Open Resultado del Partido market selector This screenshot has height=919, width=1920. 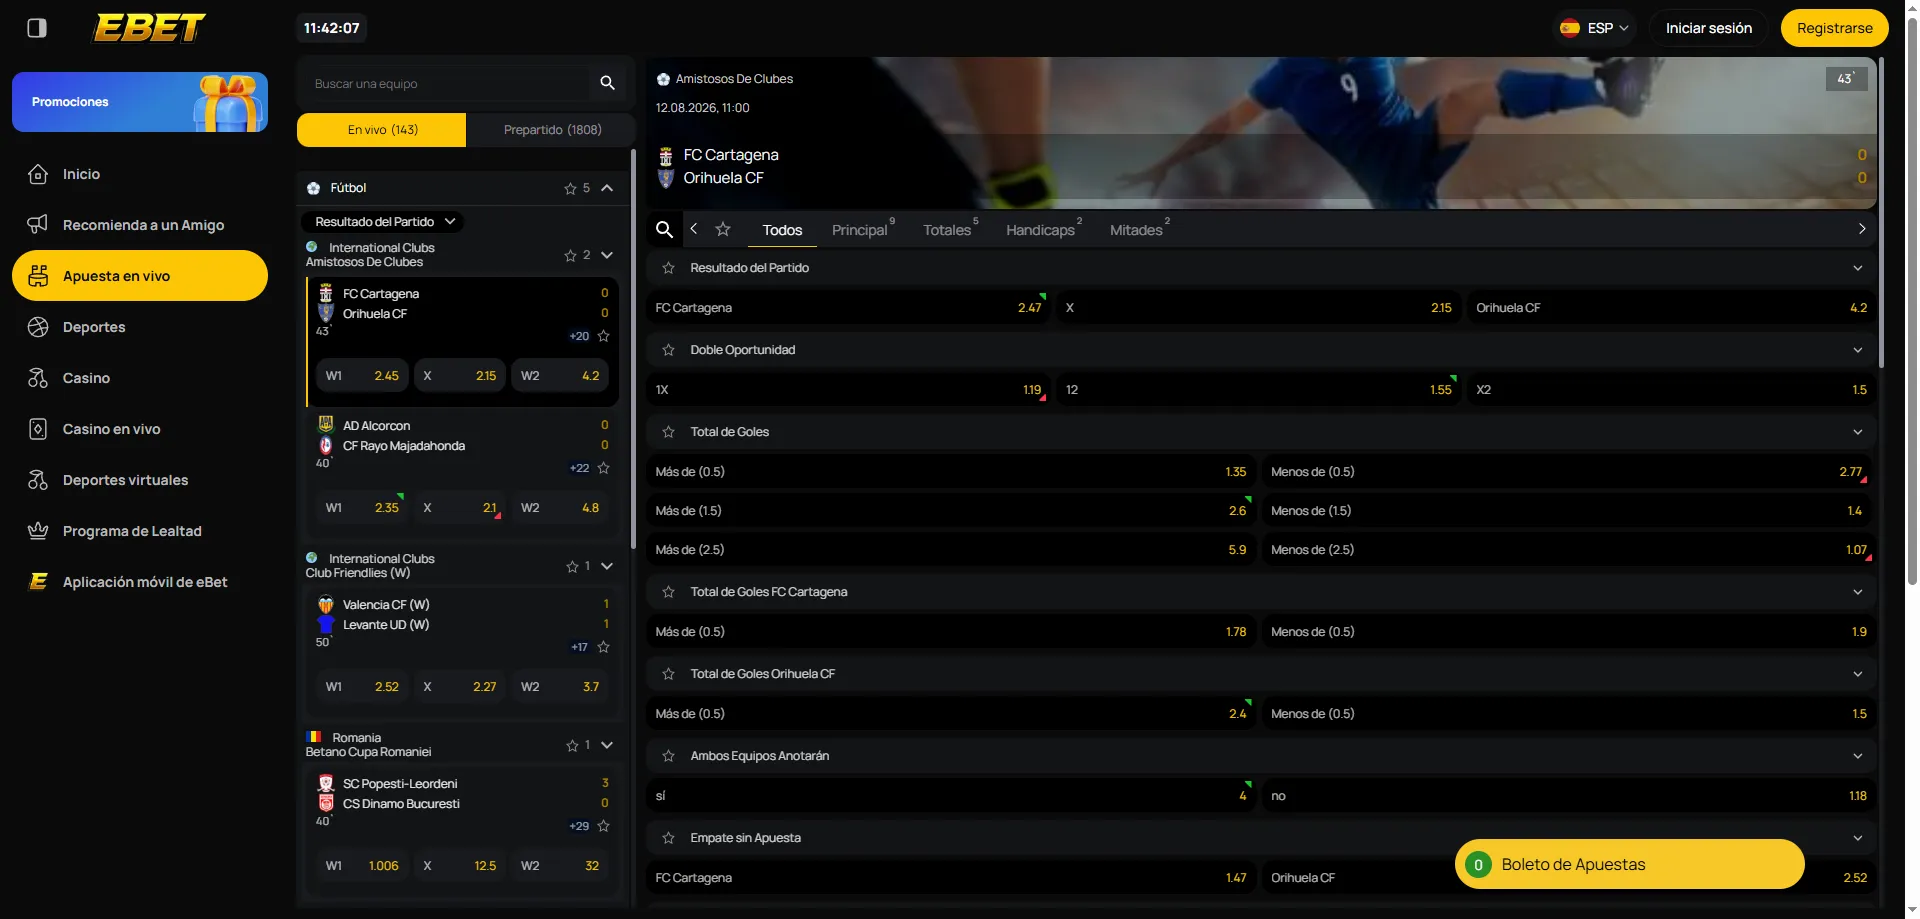pos(384,222)
